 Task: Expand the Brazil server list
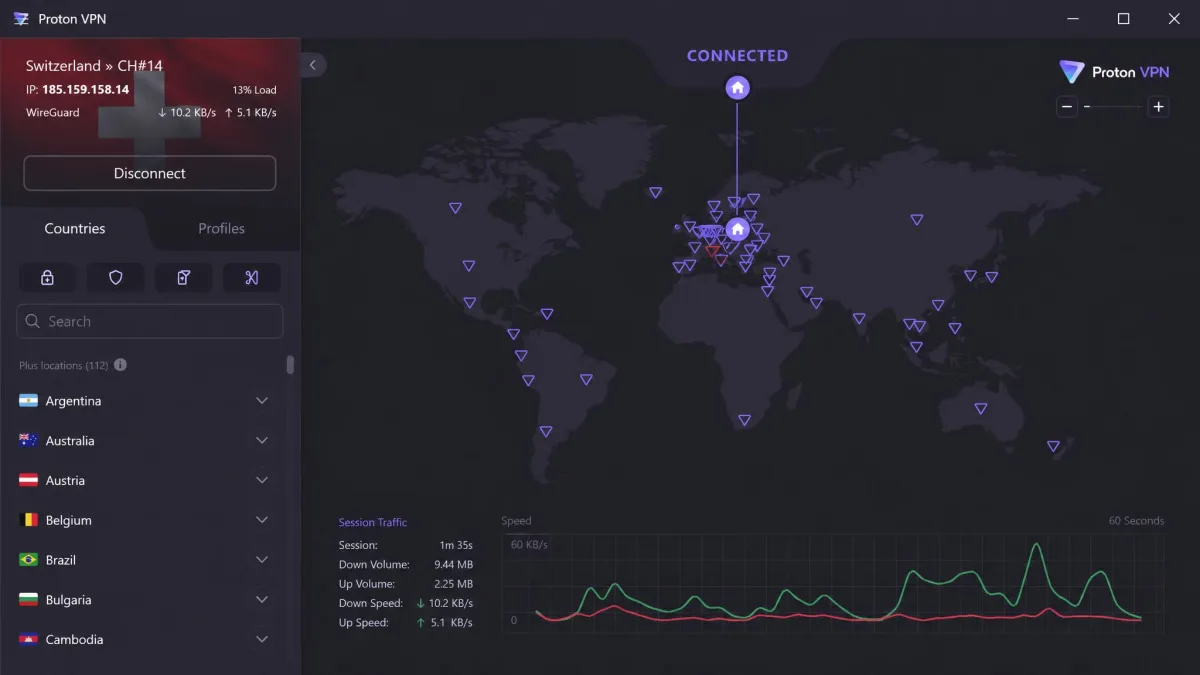pos(262,560)
